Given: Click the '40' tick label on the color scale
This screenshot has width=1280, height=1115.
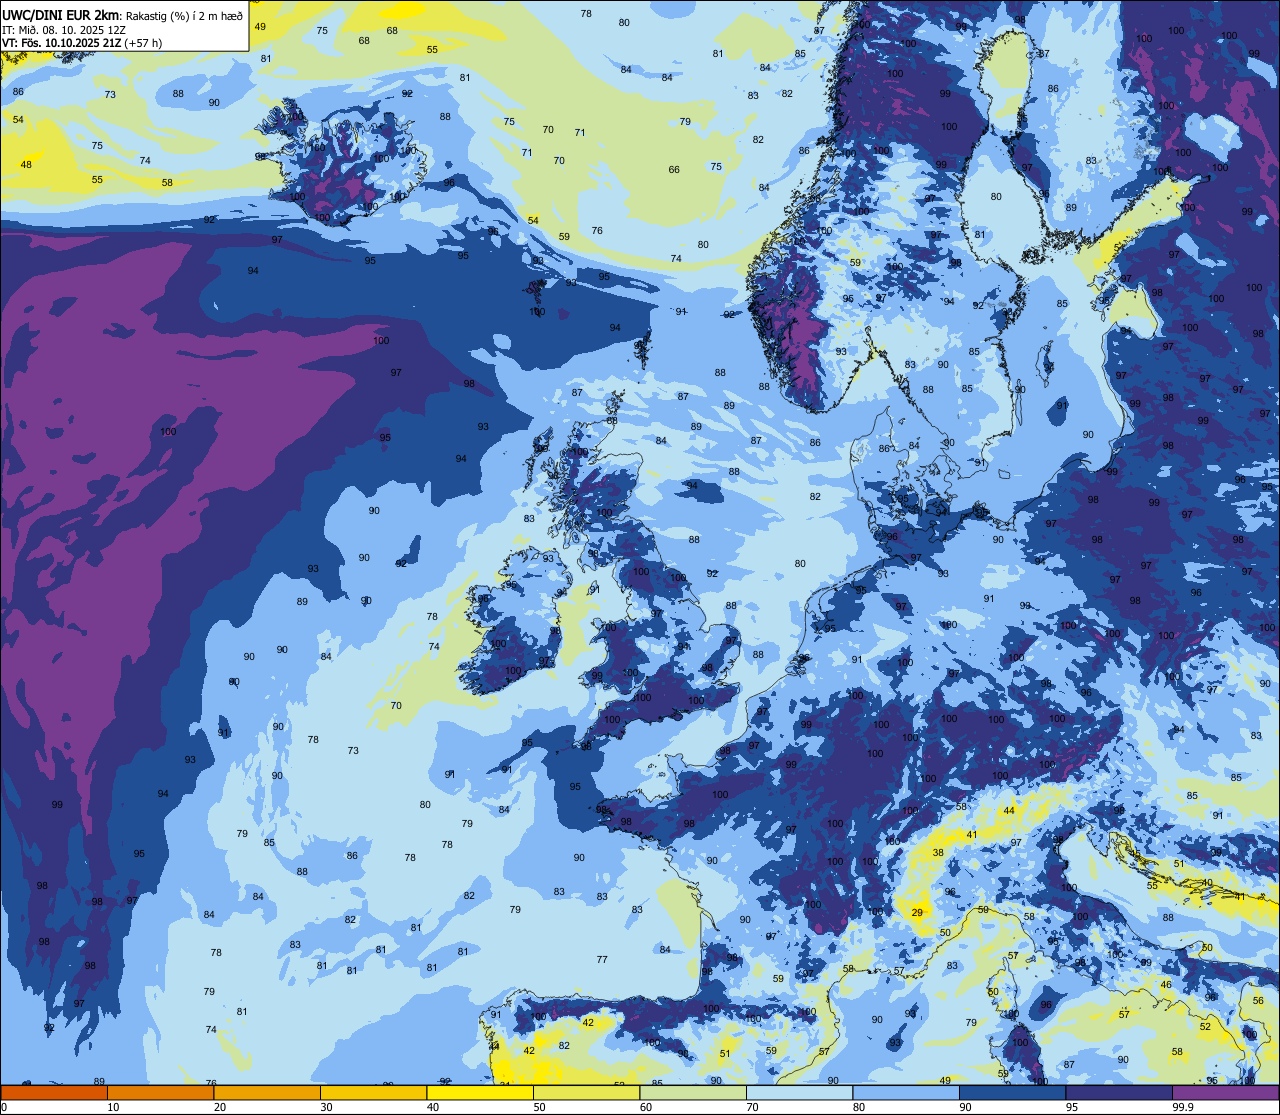Looking at the screenshot, I should [x=433, y=1107].
